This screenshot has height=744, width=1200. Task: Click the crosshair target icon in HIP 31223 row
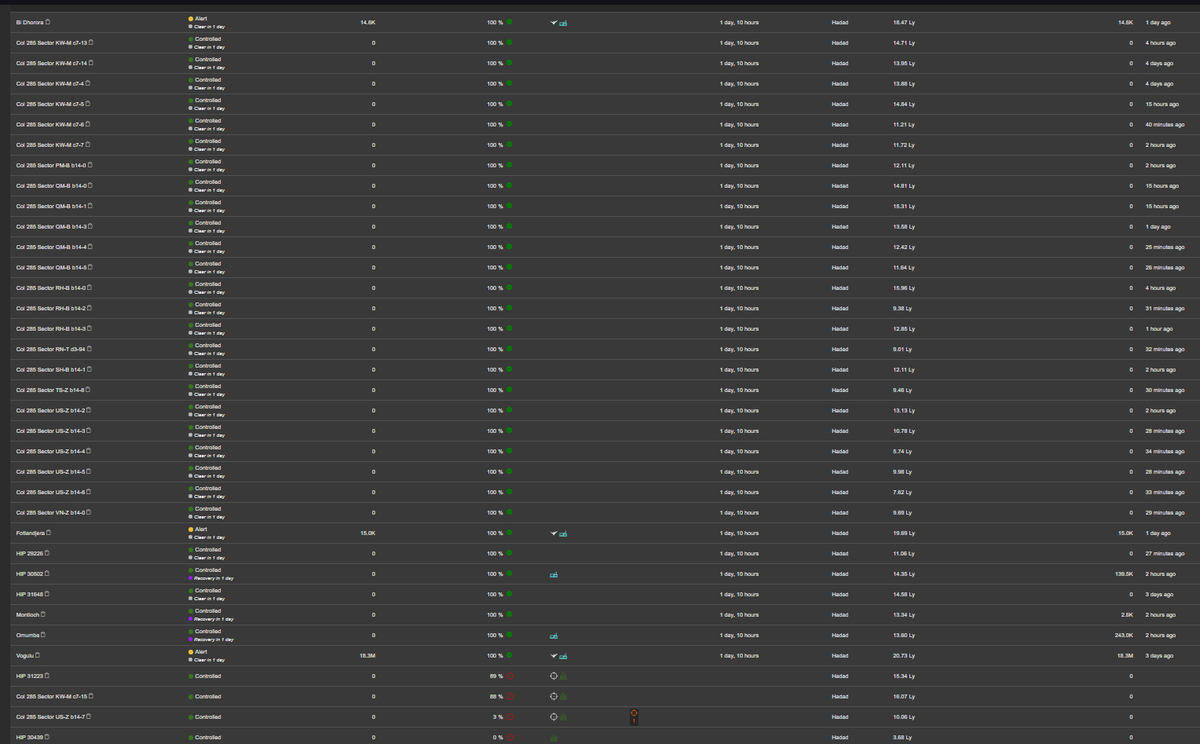[553, 676]
